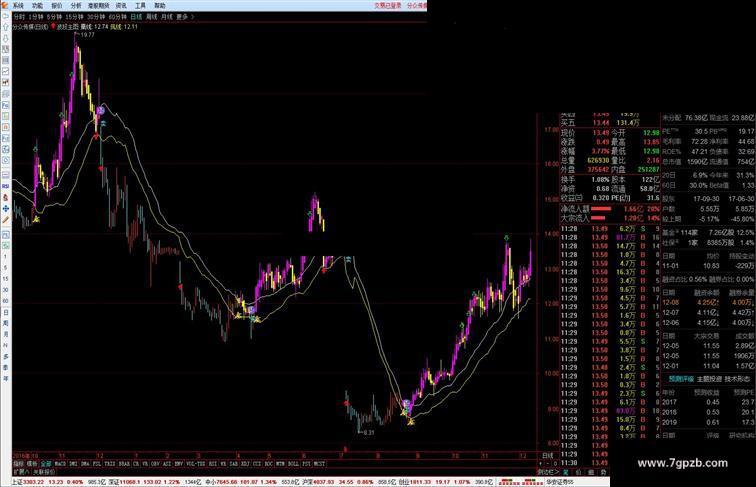Open the 资讯 menu
The height and width of the screenshot is (487, 756).
click(121, 6)
